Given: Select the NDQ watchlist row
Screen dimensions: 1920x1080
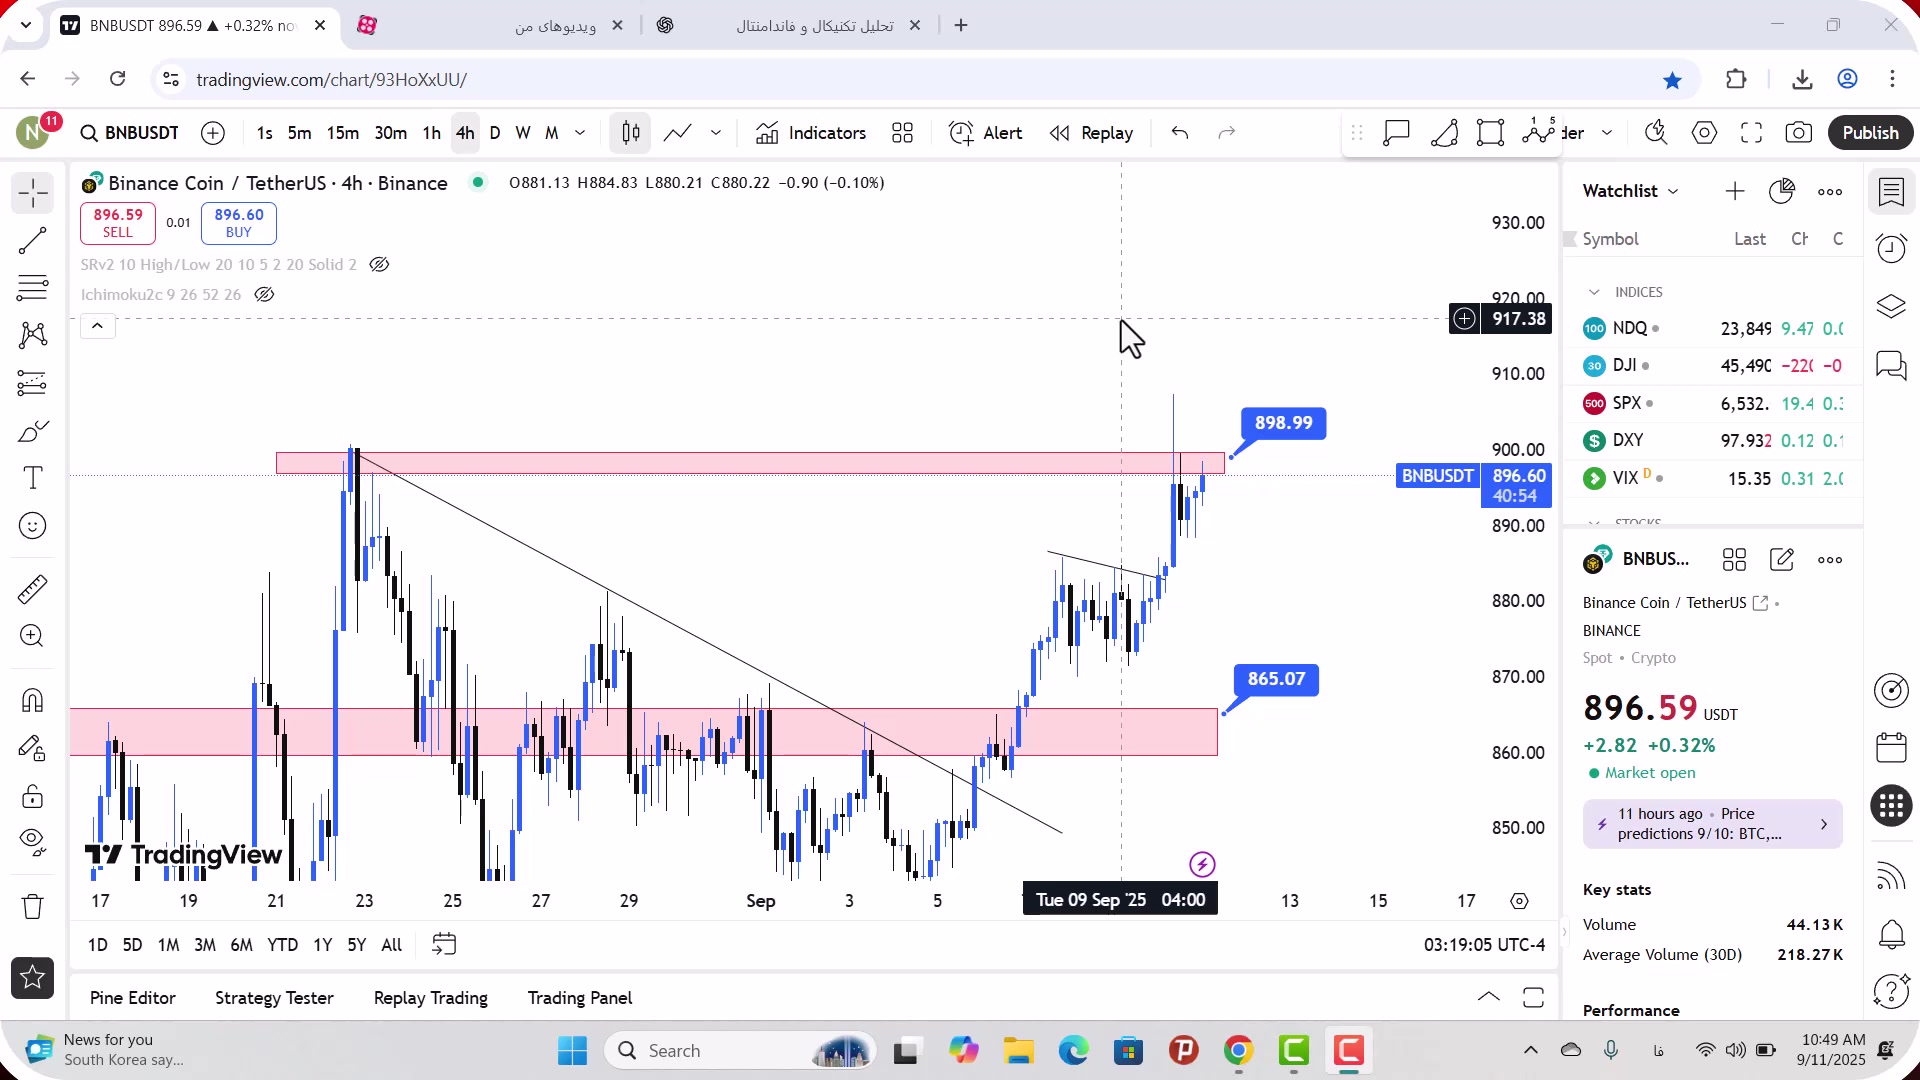Looking at the screenshot, I should [1713, 329].
